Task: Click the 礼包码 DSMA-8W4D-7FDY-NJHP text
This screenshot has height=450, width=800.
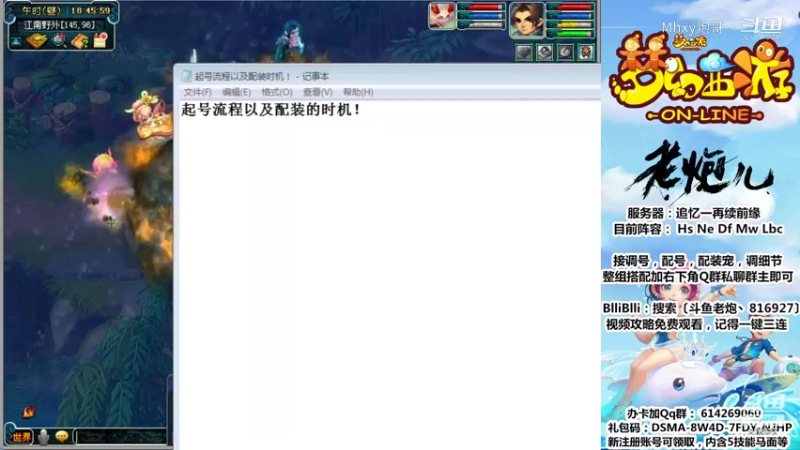Action: (x=699, y=428)
